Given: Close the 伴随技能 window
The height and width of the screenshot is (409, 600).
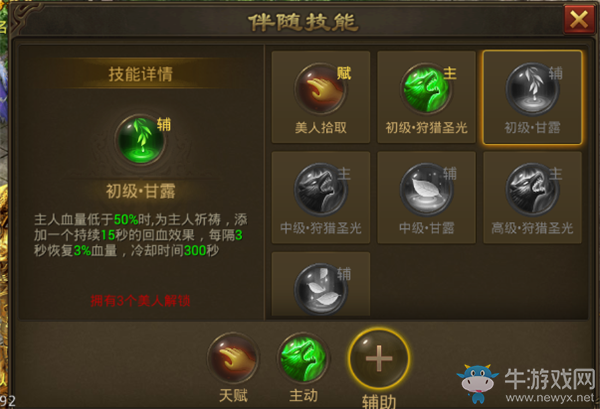Looking at the screenshot, I should pos(579,19).
